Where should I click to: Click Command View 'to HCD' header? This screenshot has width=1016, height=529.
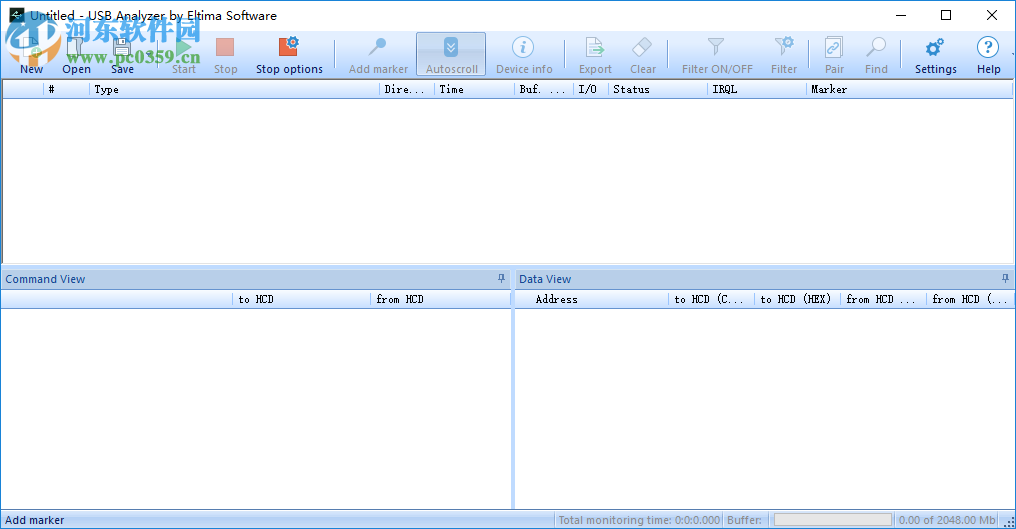click(301, 299)
